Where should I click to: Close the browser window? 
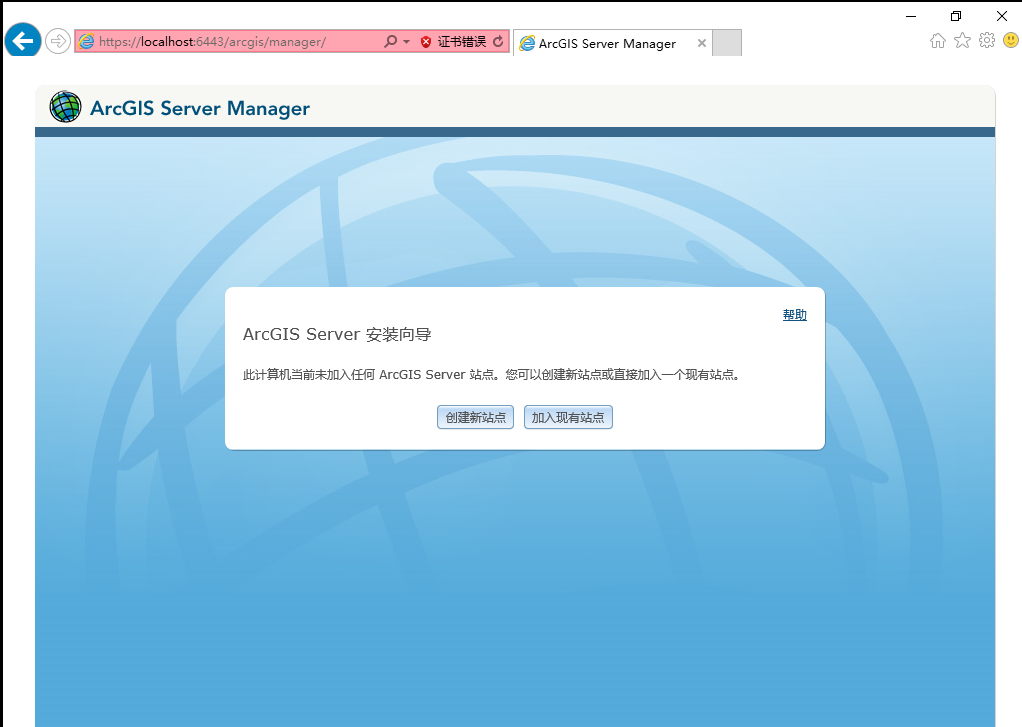(1002, 16)
